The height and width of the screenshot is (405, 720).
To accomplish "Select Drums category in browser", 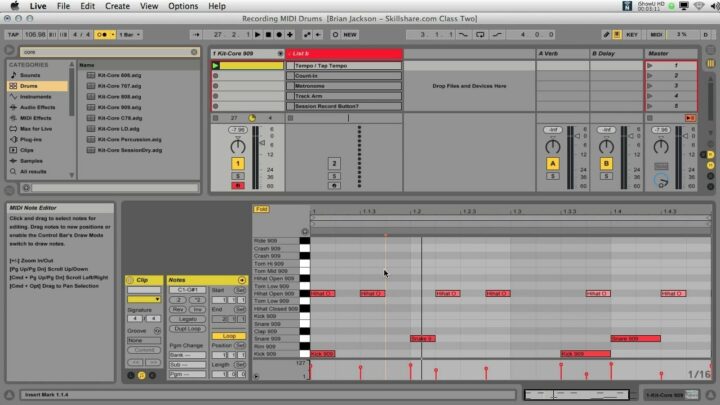I will click(x=29, y=86).
